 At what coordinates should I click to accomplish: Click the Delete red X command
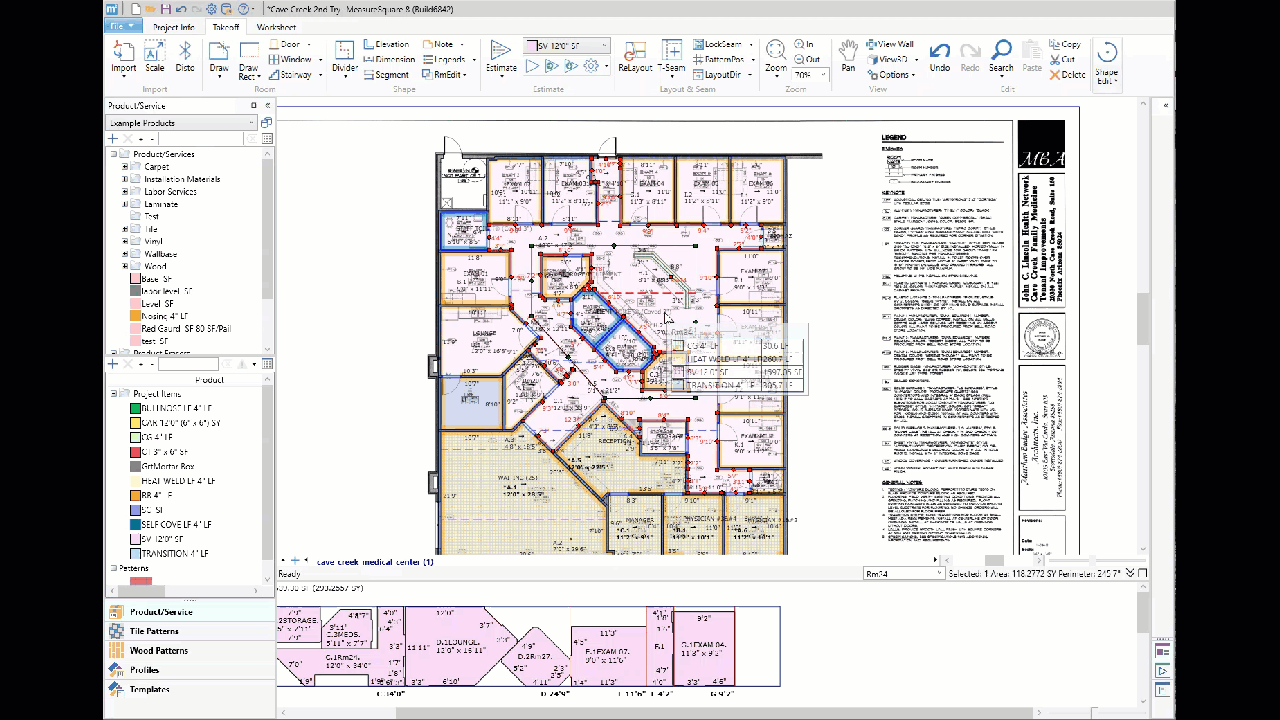coord(1067,75)
